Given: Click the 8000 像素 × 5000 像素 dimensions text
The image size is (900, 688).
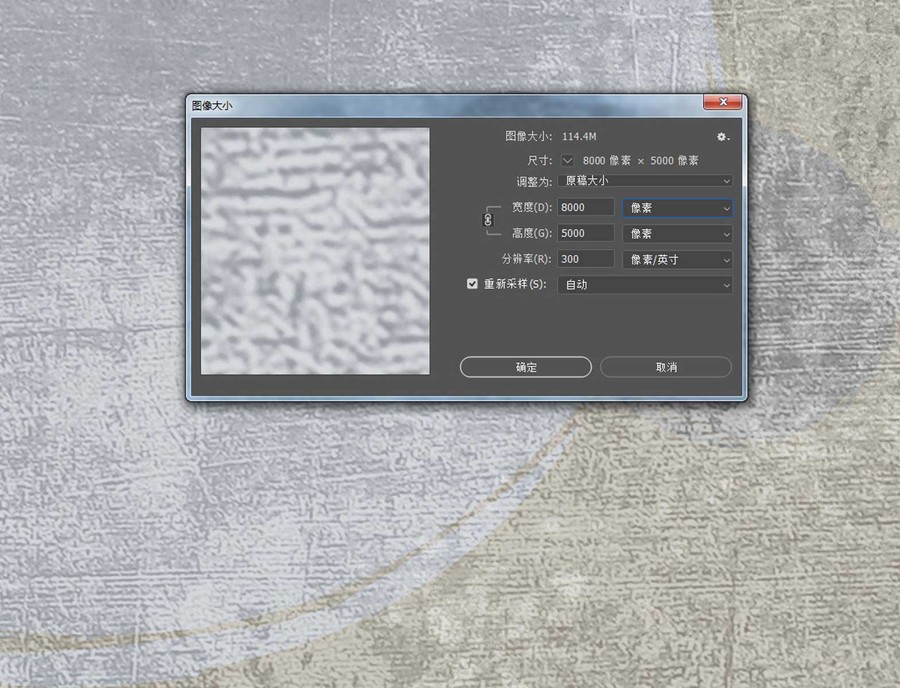Looking at the screenshot, I should (x=641, y=161).
